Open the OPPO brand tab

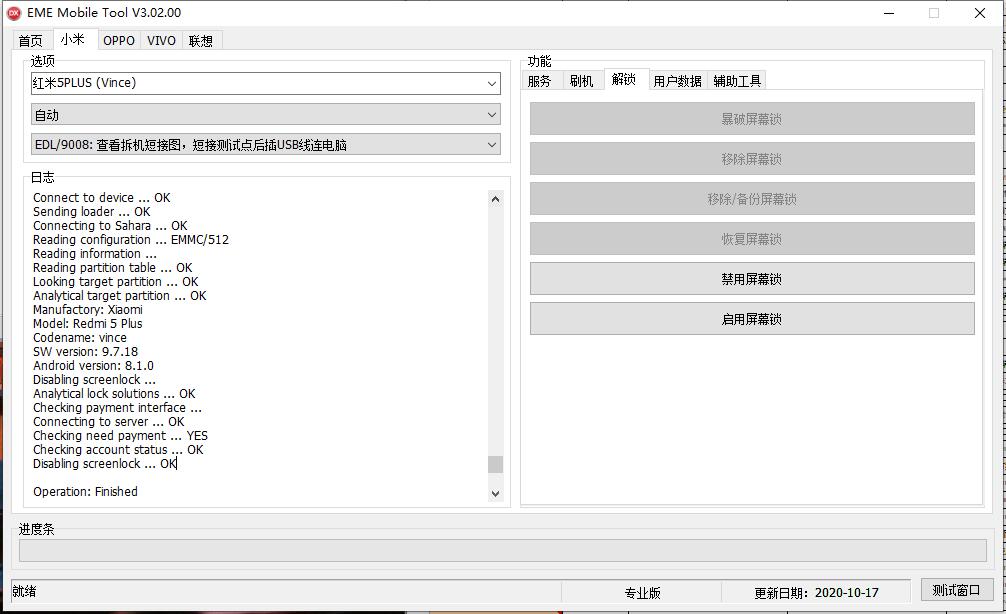click(118, 41)
